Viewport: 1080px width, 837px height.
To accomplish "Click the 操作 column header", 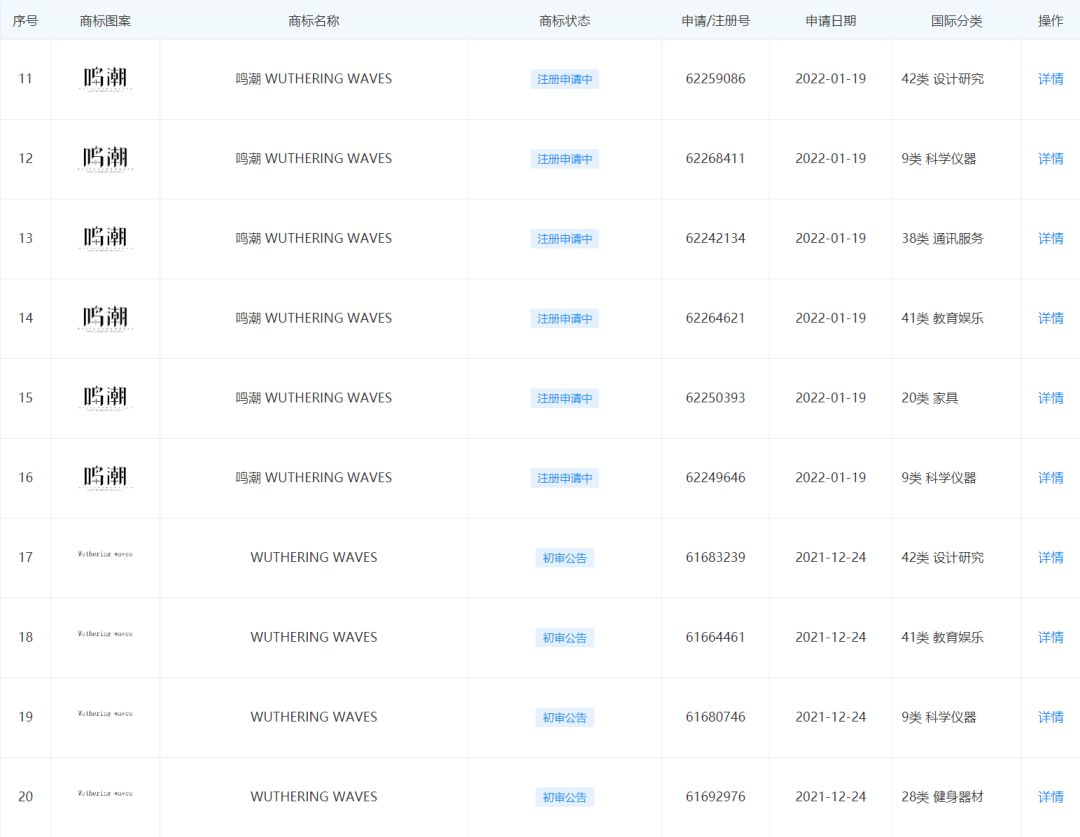I will [1050, 21].
